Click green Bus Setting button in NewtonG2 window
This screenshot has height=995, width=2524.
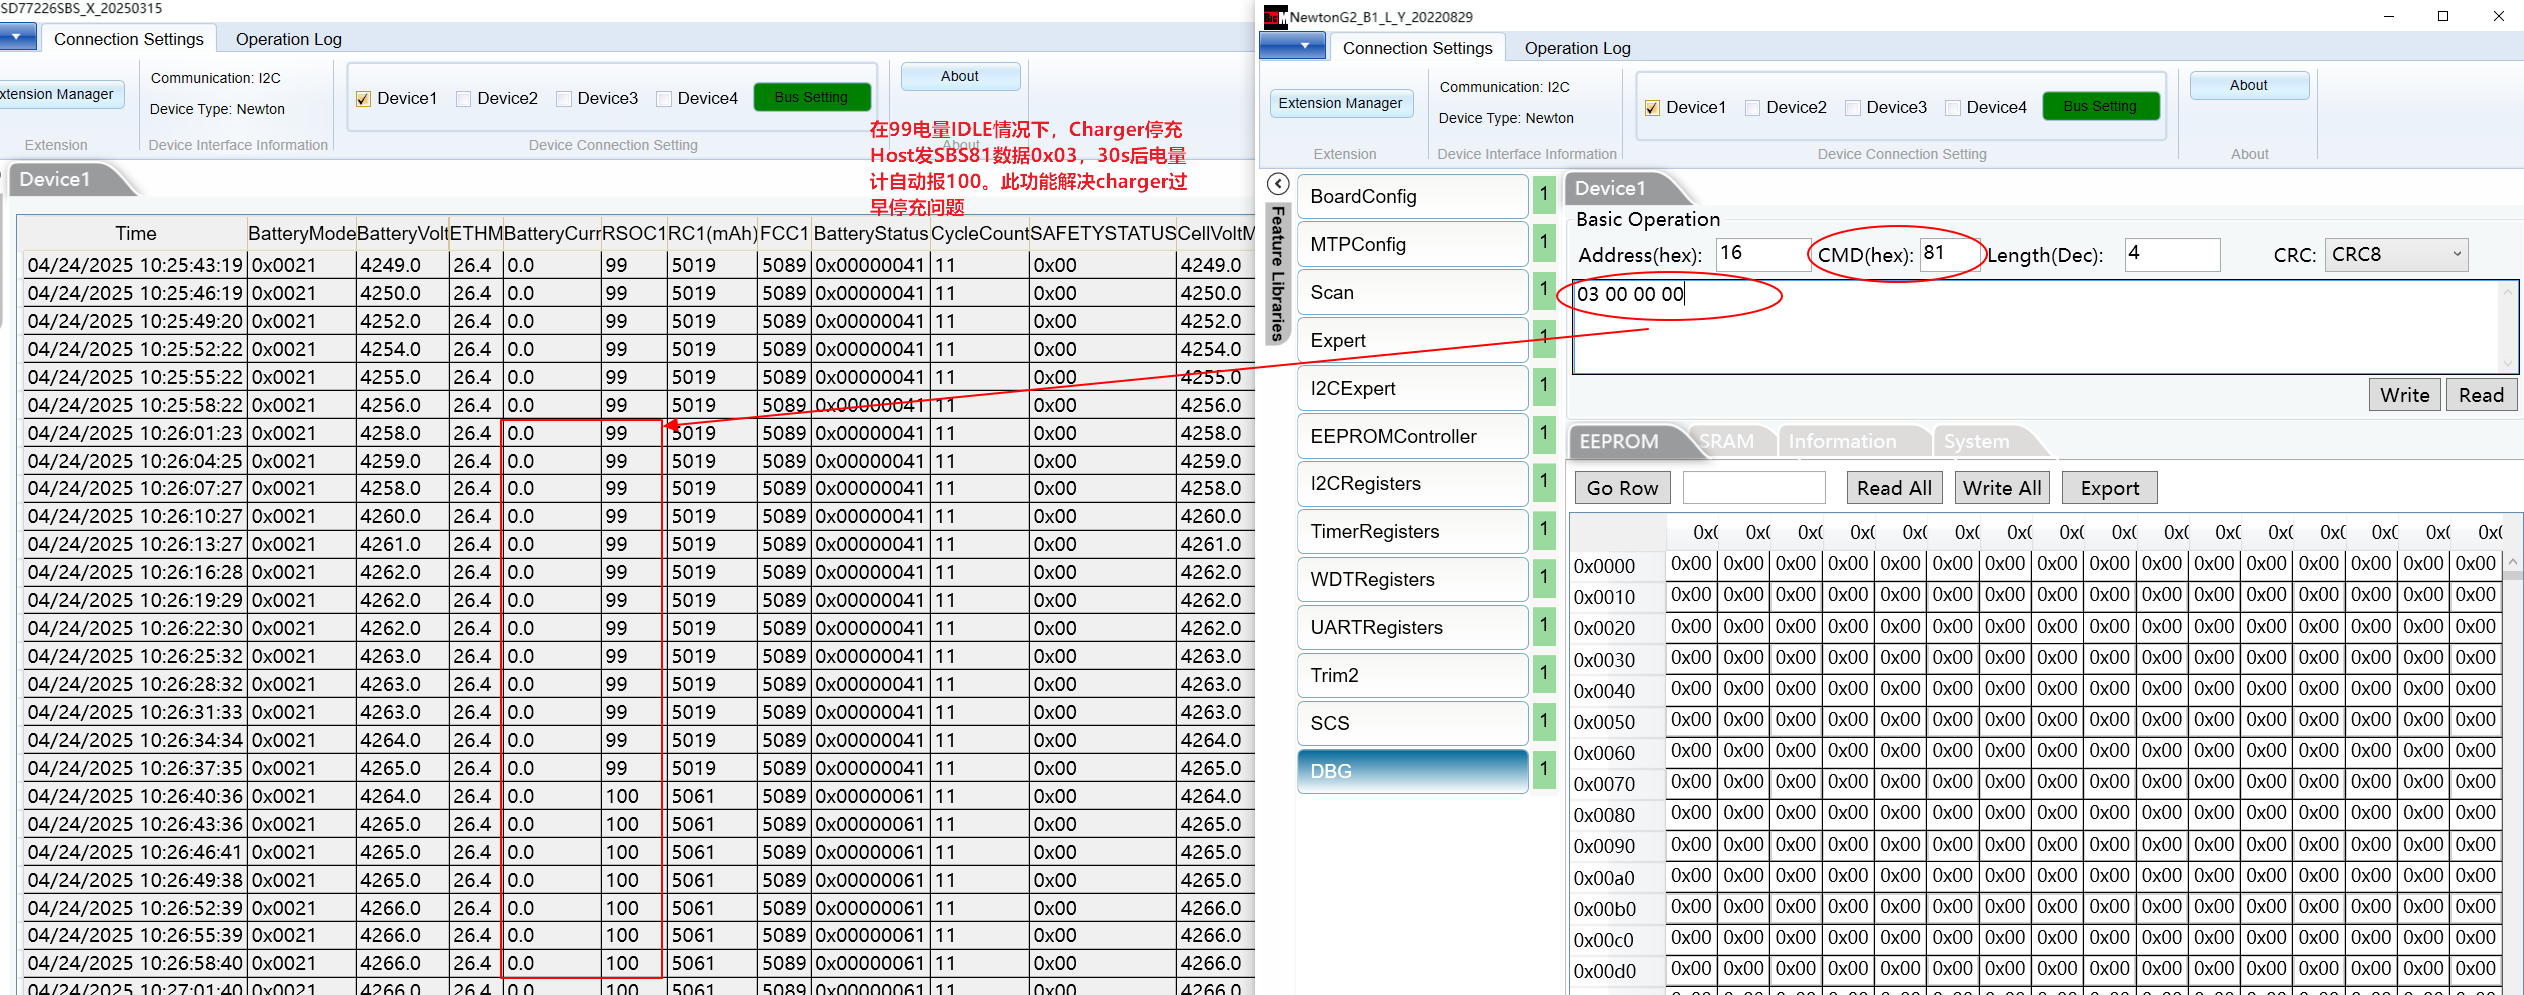coord(2100,106)
